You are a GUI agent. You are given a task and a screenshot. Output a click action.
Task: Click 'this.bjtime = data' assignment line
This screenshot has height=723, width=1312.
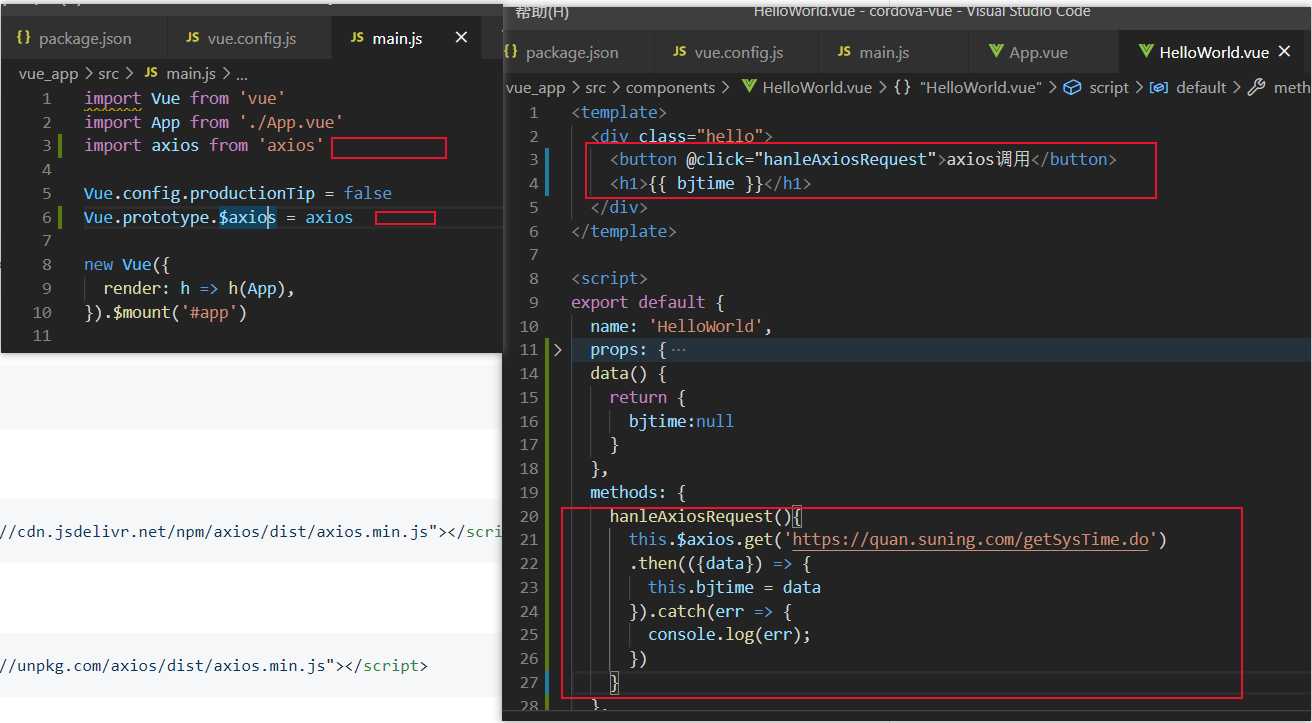[x=734, y=587]
